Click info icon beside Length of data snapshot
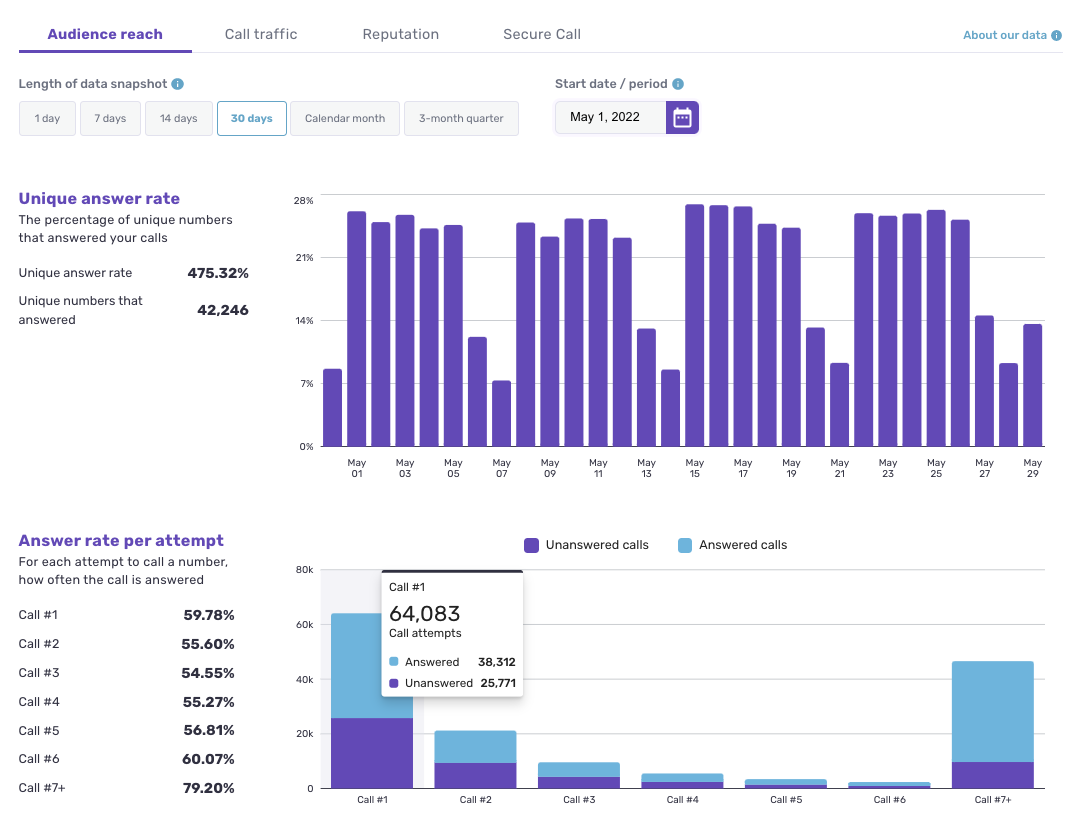Viewport: 1090px width, 825px height. [178, 85]
